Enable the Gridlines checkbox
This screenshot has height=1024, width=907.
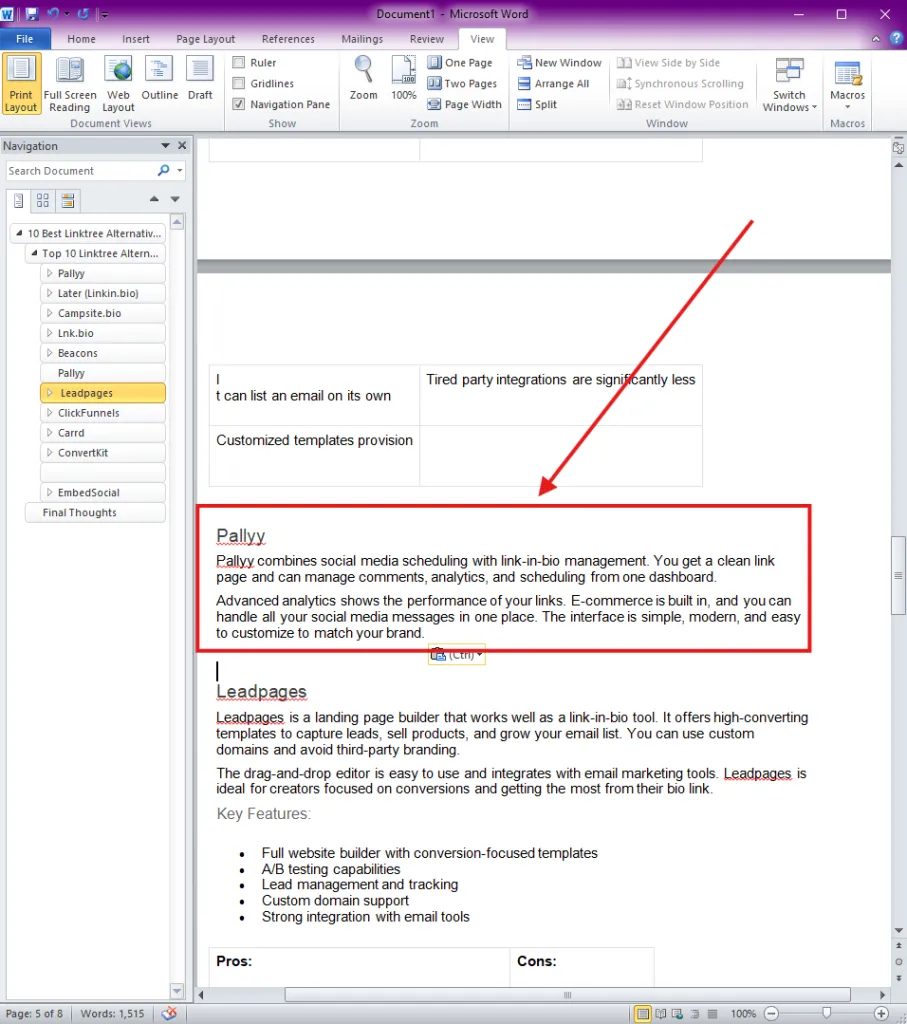(x=239, y=83)
